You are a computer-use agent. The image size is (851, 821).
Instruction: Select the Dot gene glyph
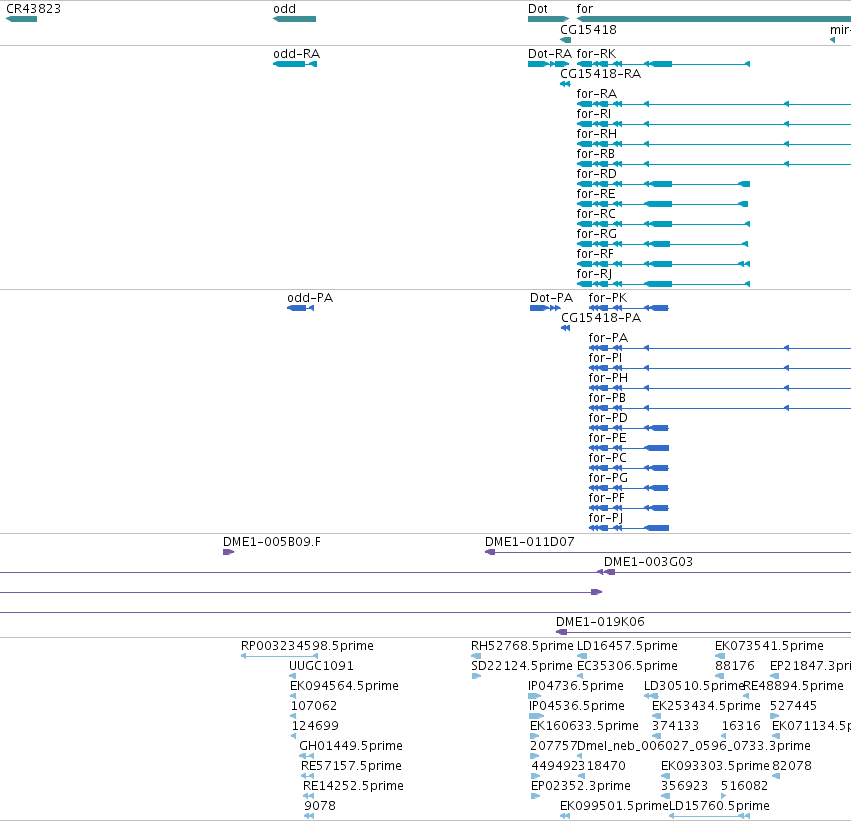548,19
